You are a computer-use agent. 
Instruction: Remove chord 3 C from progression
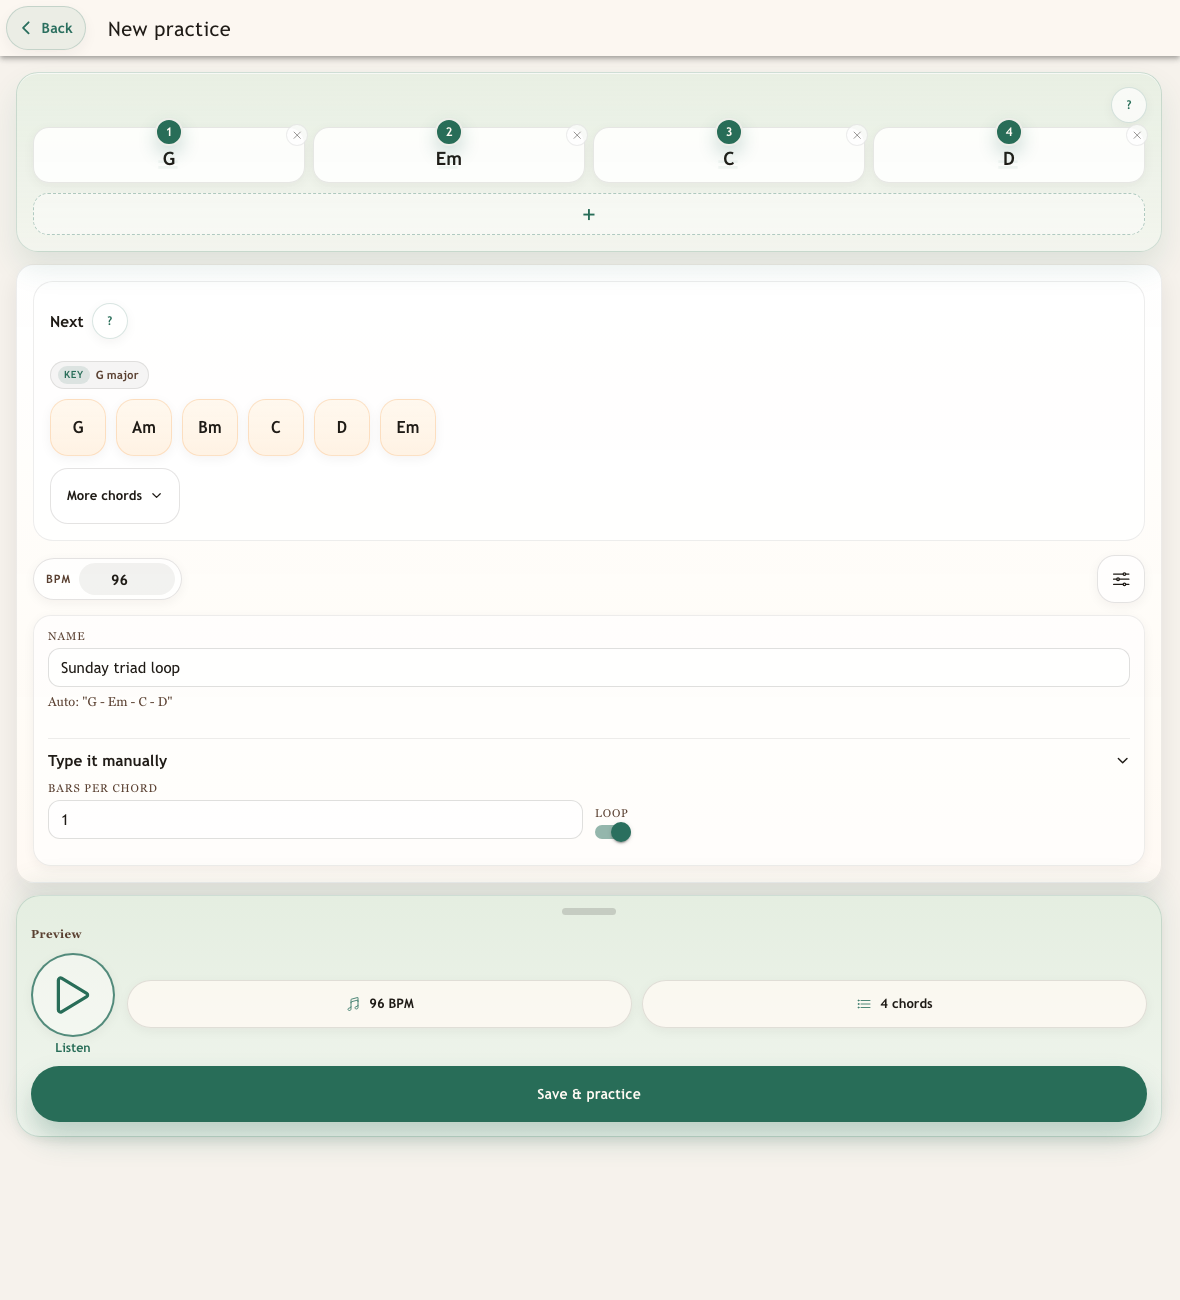pos(857,135)
